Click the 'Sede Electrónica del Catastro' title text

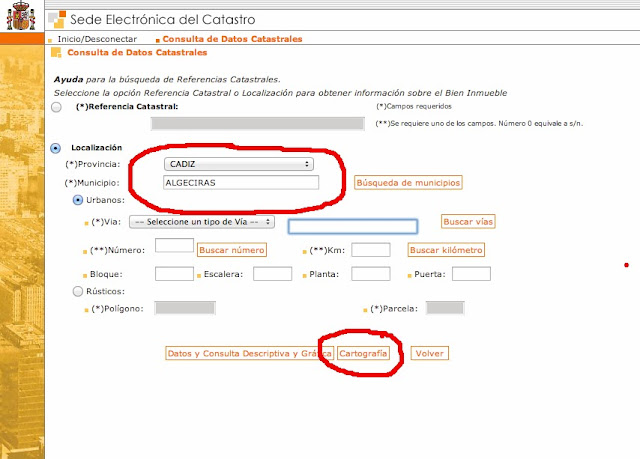(x=162, y=20)
